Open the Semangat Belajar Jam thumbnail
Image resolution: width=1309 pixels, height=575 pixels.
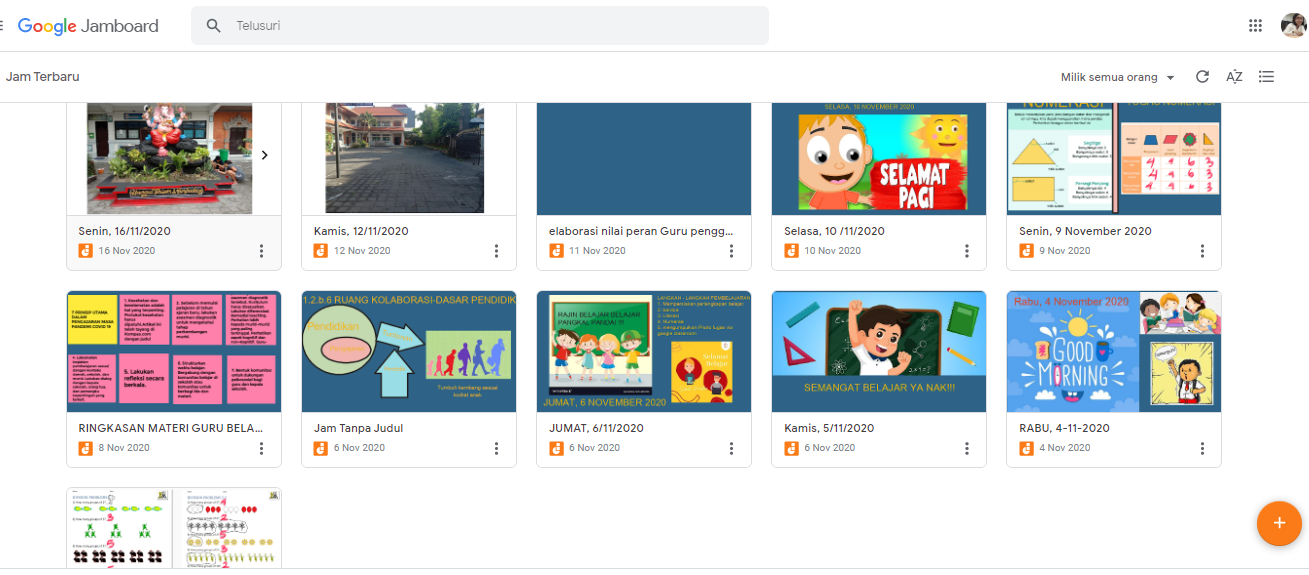879,351
